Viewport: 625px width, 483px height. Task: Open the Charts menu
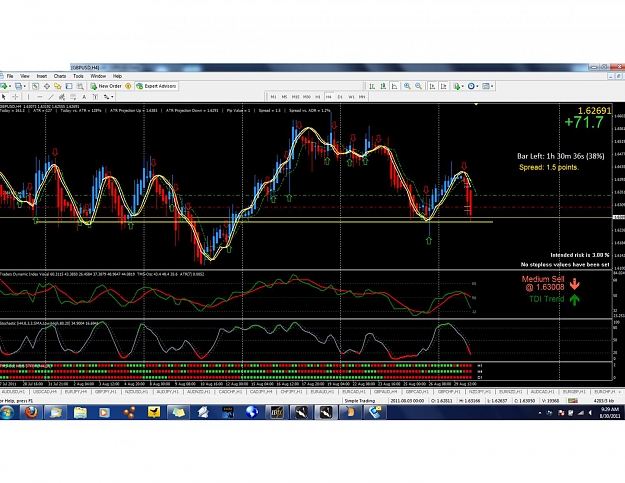coord(60,76)
